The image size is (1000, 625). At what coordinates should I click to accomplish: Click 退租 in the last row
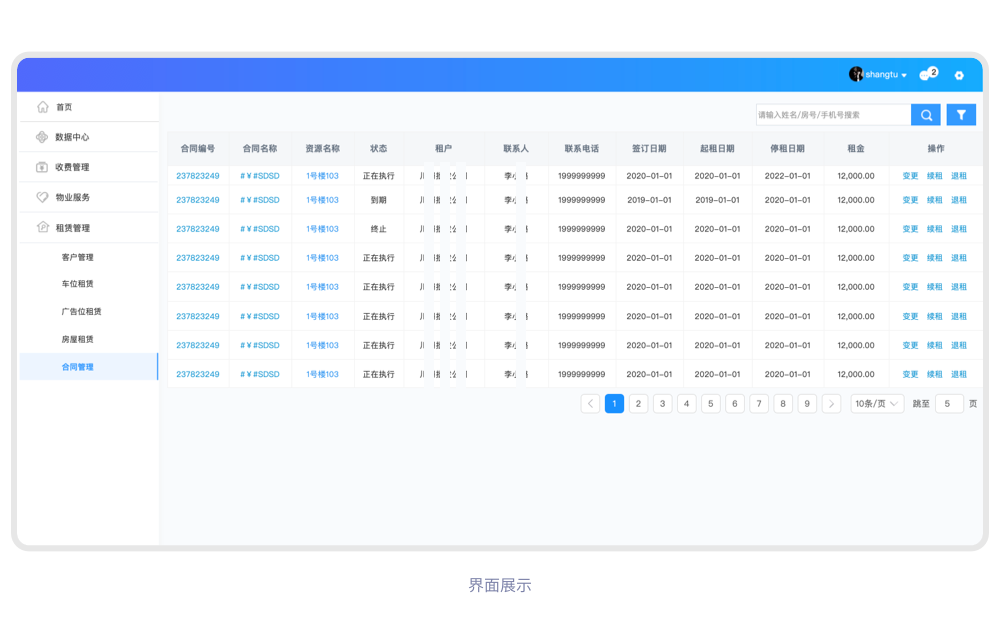(x=959, y=375)
